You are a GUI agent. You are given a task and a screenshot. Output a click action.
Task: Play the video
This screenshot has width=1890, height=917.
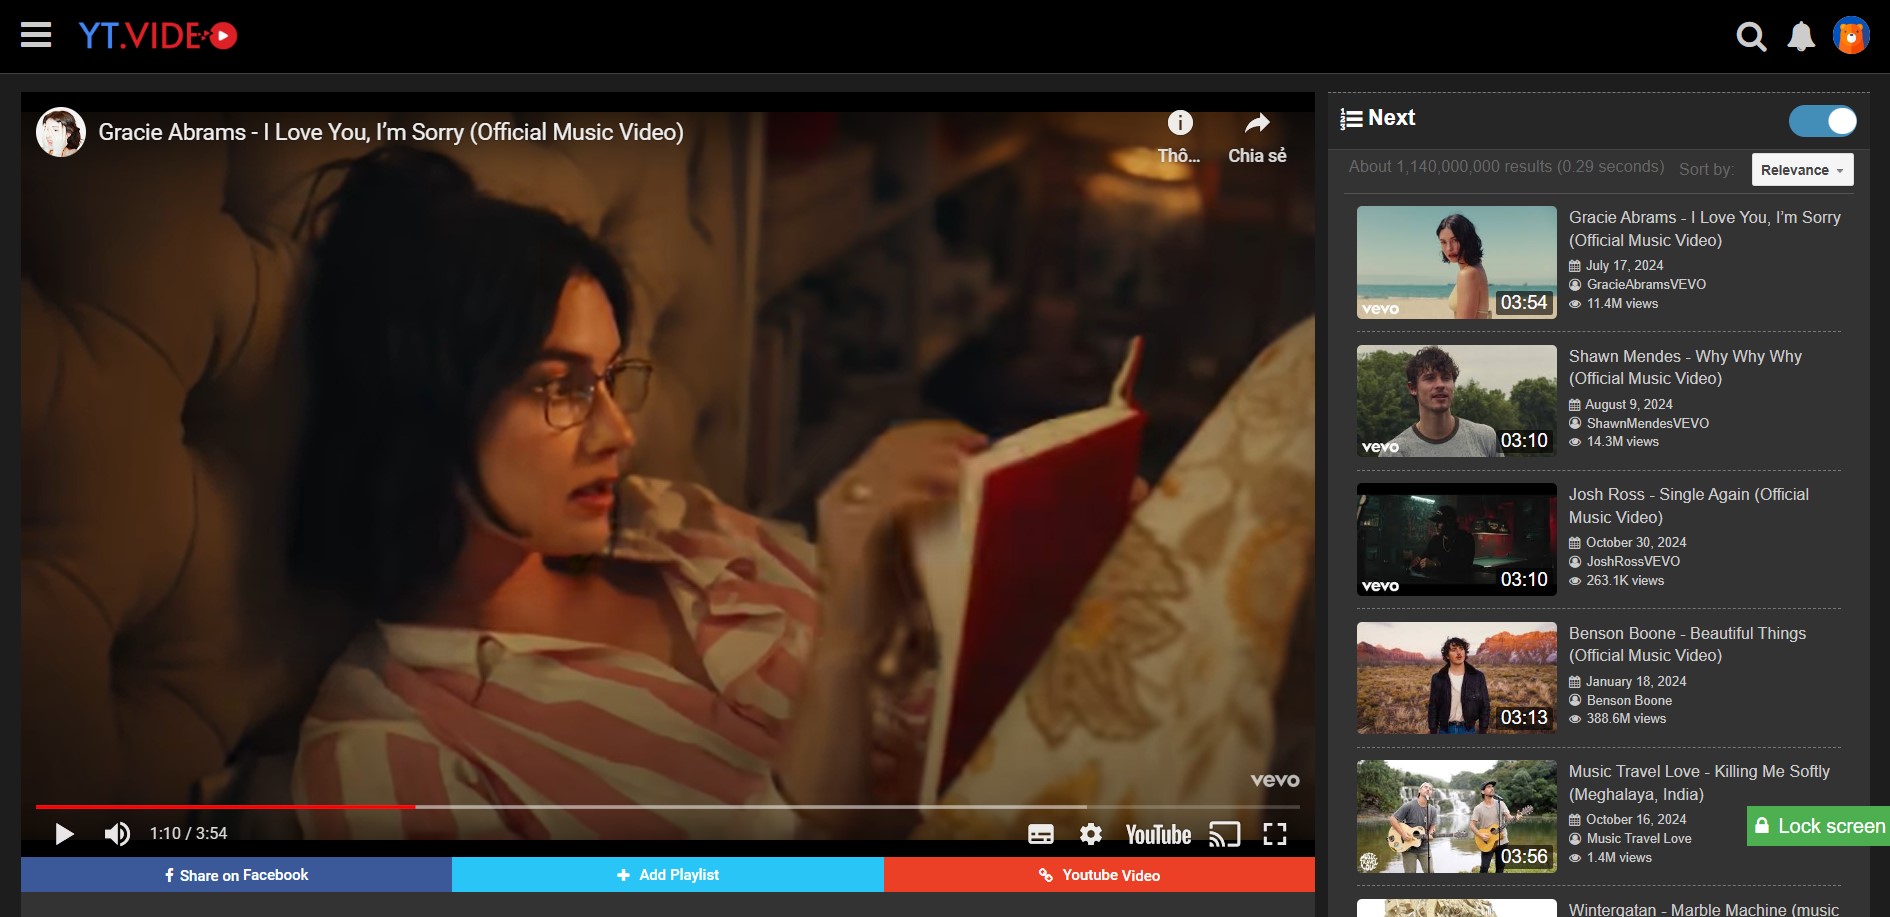click(x=64, y=834)
